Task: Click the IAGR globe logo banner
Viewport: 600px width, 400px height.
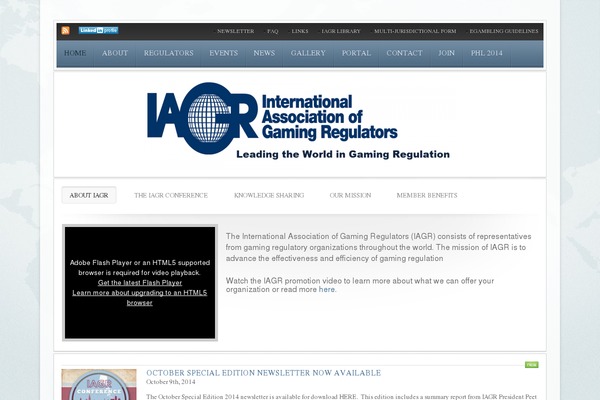Action: [298, 121]
